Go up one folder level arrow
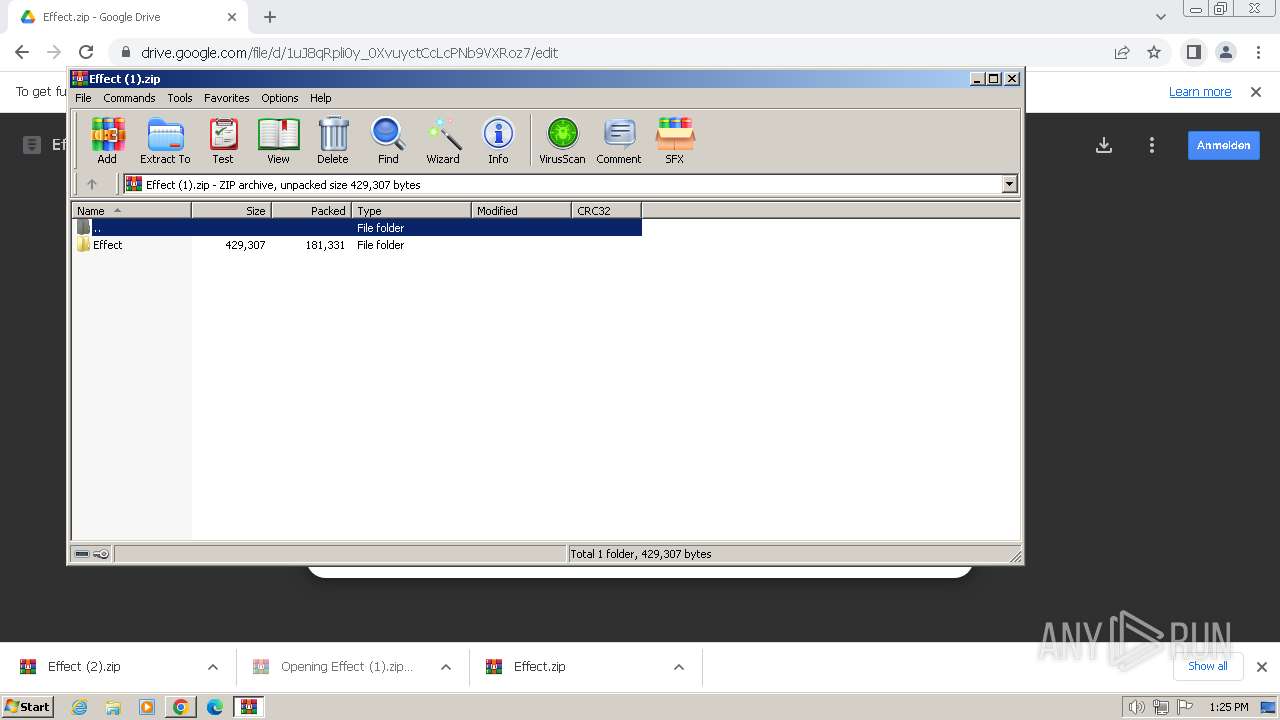Image resolution: width=1280 pixels, height=720 pixels. (x=92, y=184)
